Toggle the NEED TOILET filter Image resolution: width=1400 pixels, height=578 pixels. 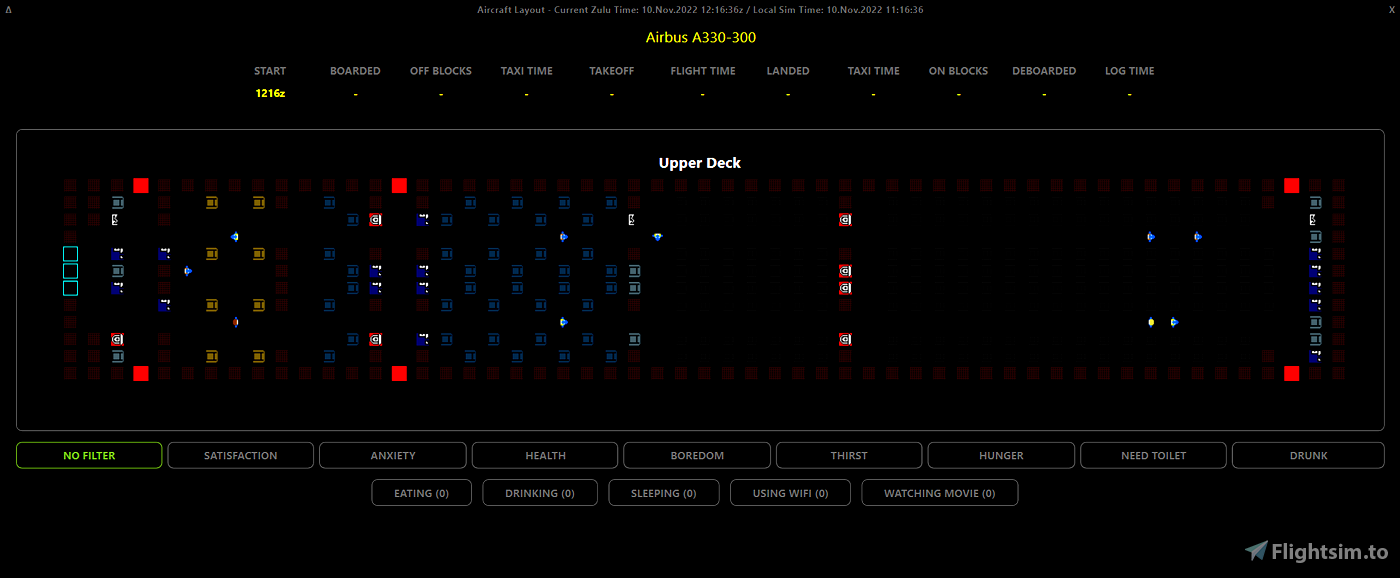1153,455
